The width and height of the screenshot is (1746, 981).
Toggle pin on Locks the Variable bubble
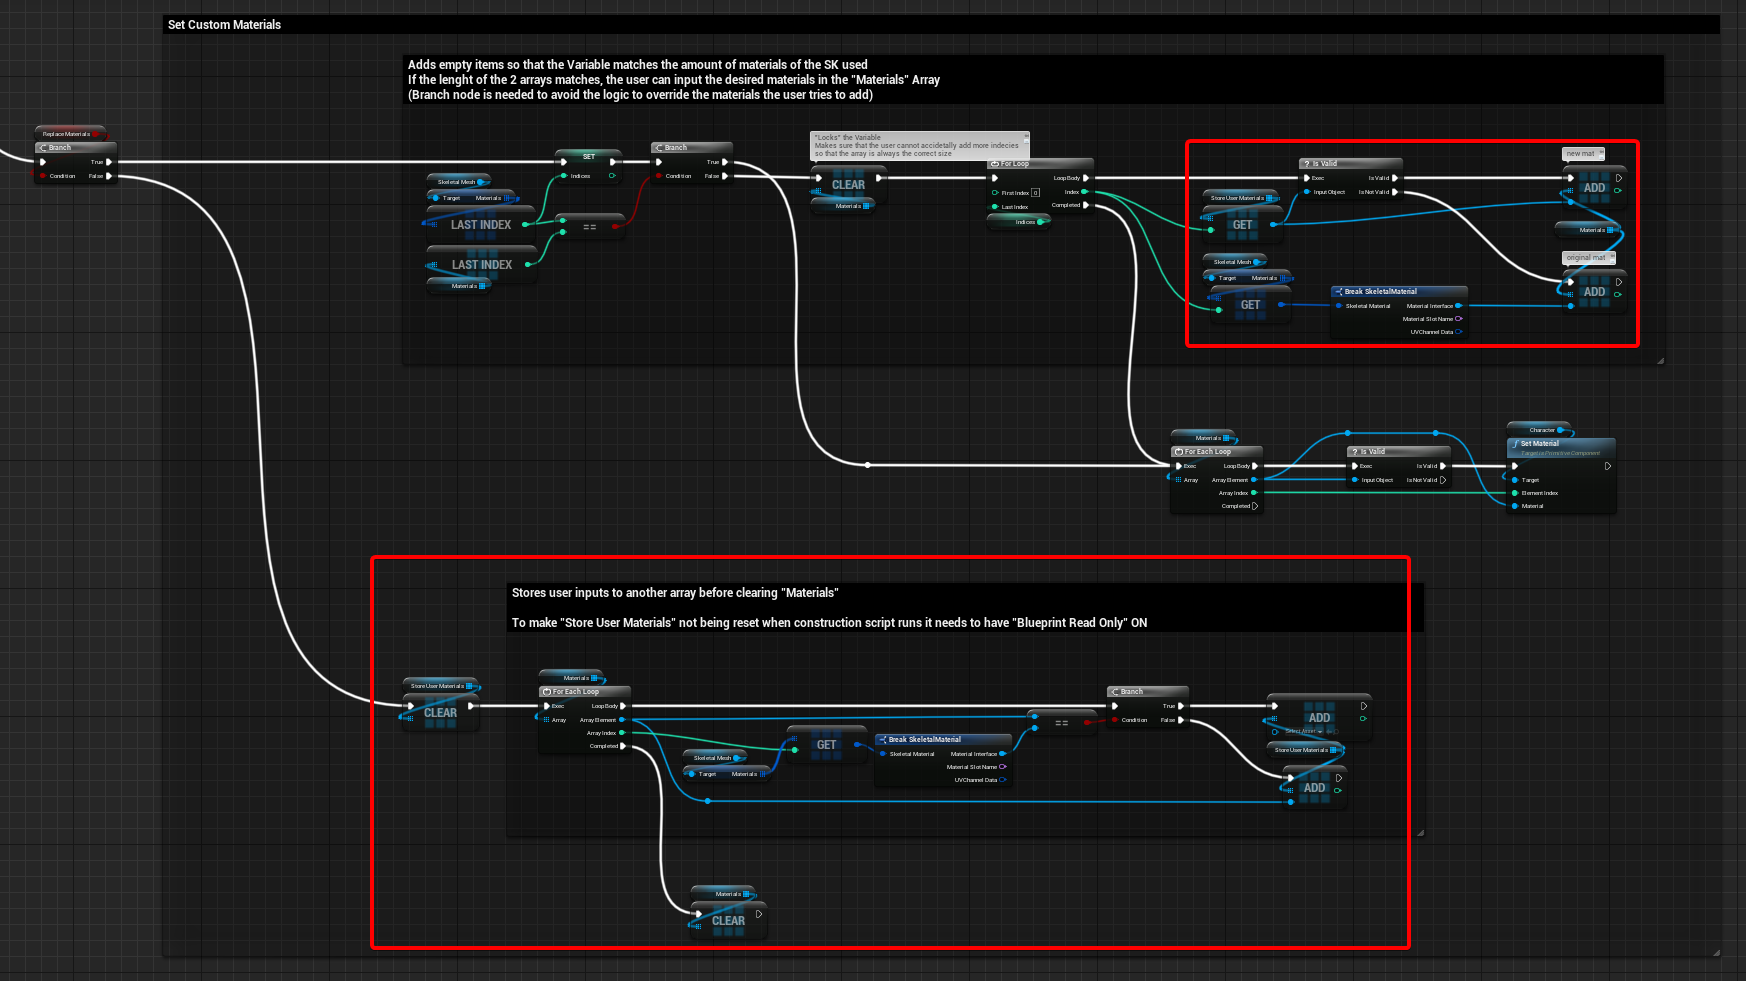coord(1025,137)
